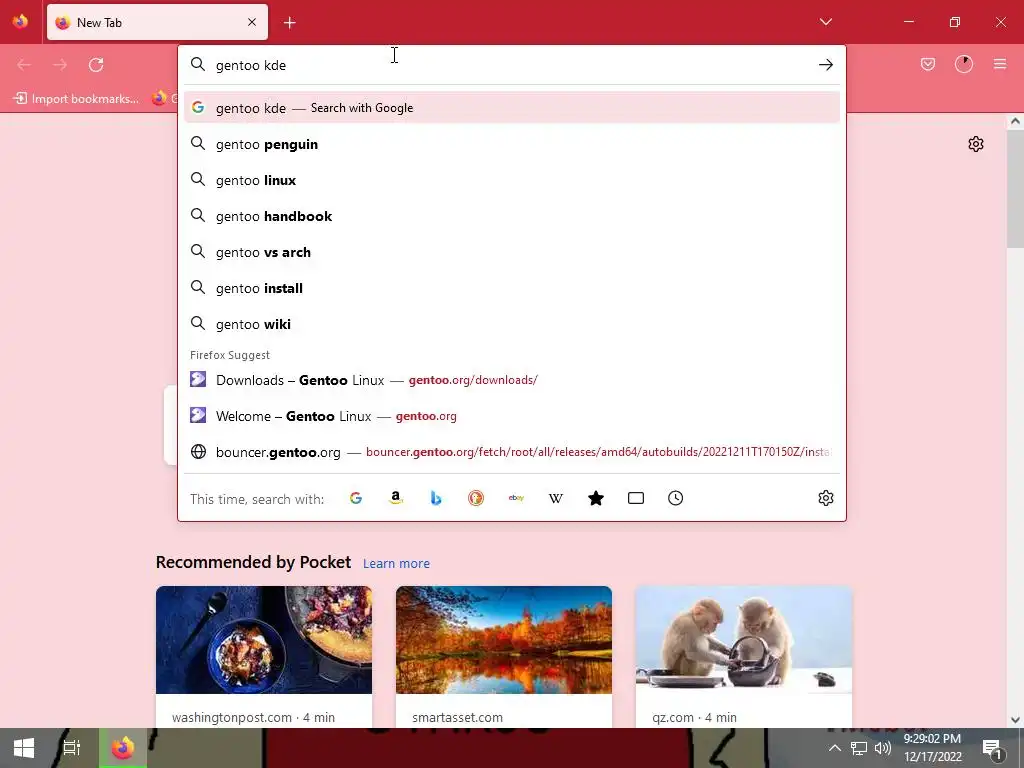Image resolution: width=1024 pixels, height=768 pixels.
Task: Click the forward navigation arrow
Action: tap(60, 65)
